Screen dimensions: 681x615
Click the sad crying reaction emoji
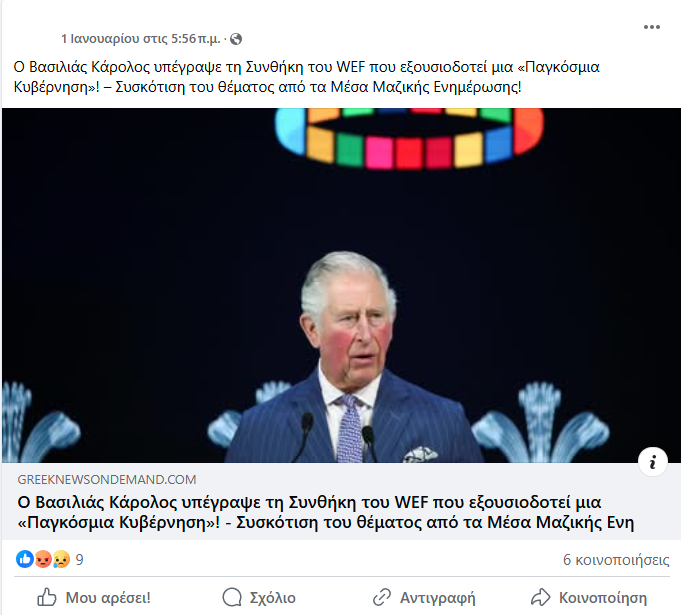[x=61, y=559]
